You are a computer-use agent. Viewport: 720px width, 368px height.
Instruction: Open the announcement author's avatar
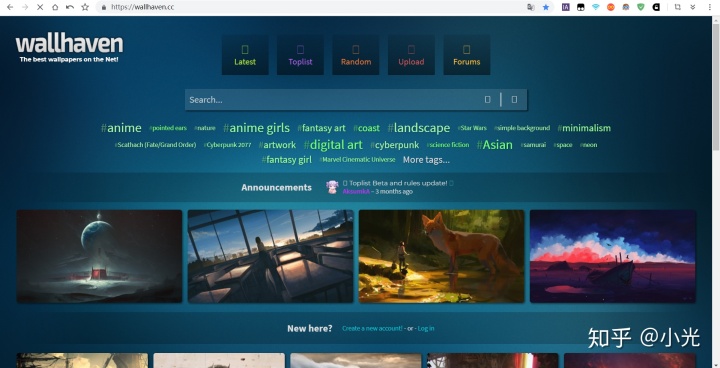tap(332, 187)
